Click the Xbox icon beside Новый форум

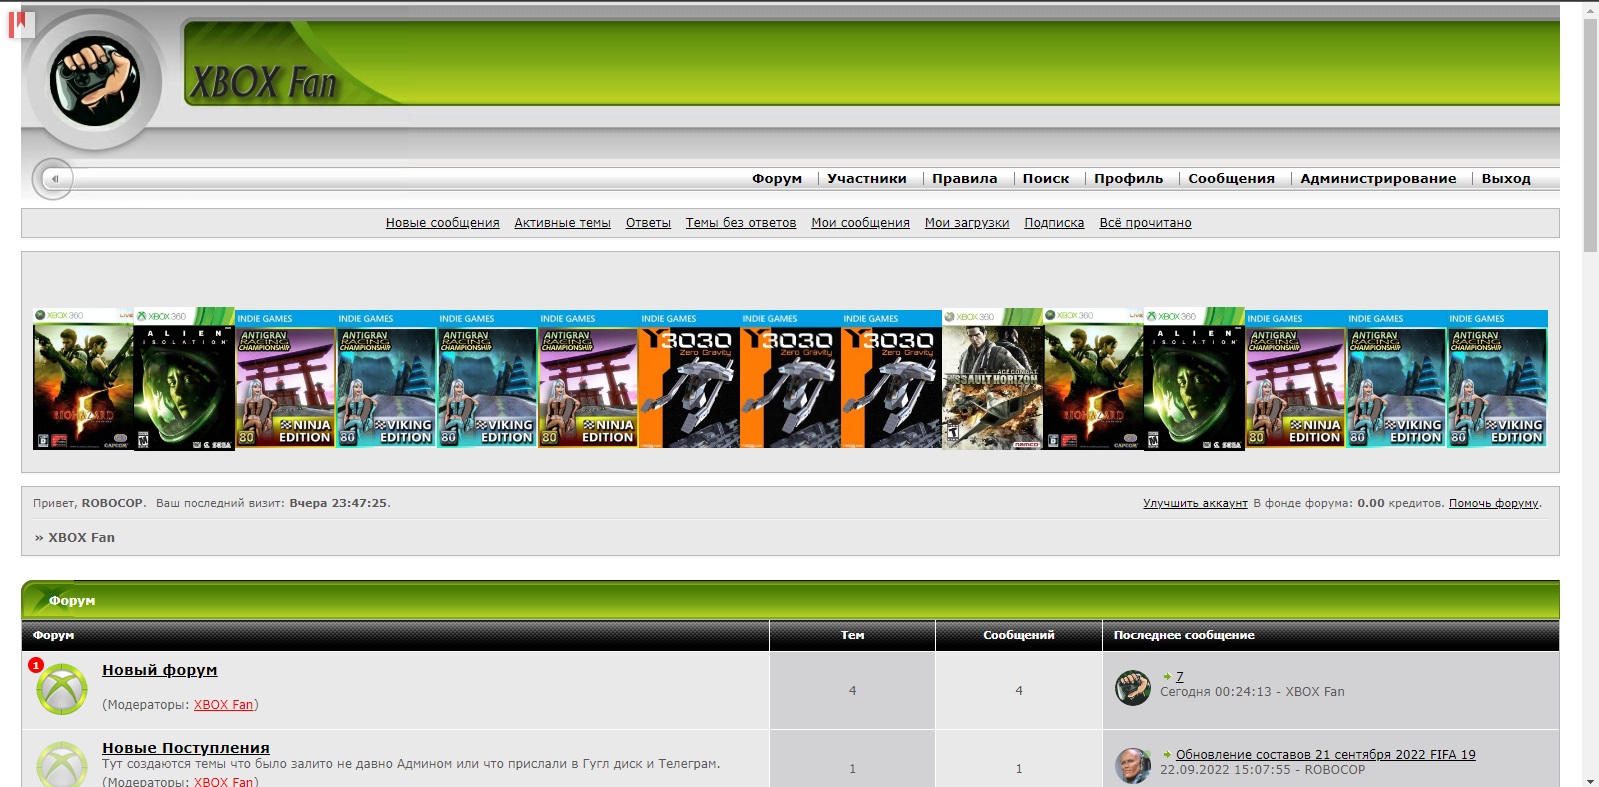click(62, 689)
